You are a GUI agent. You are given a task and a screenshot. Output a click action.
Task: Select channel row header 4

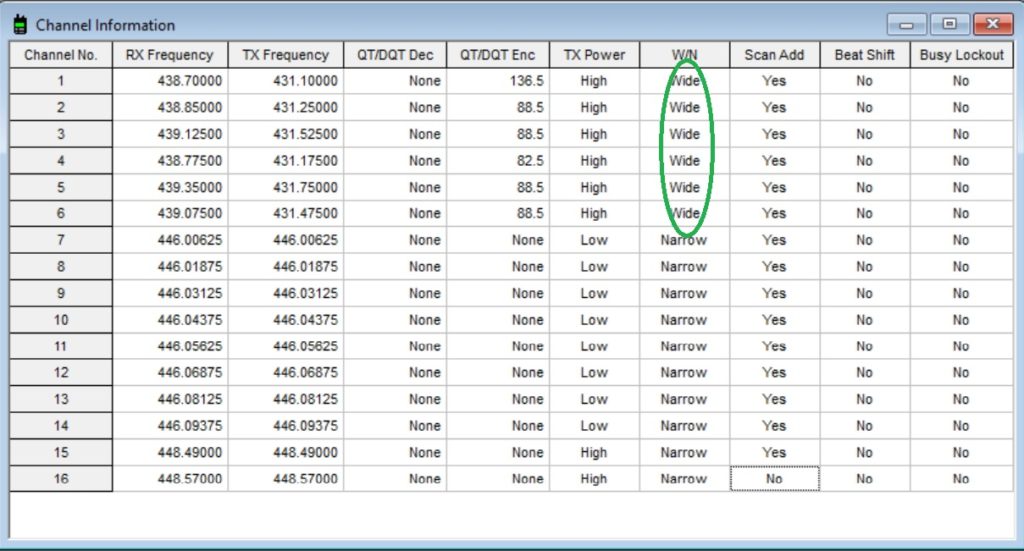pyautogui.click(x=61, y=161)
